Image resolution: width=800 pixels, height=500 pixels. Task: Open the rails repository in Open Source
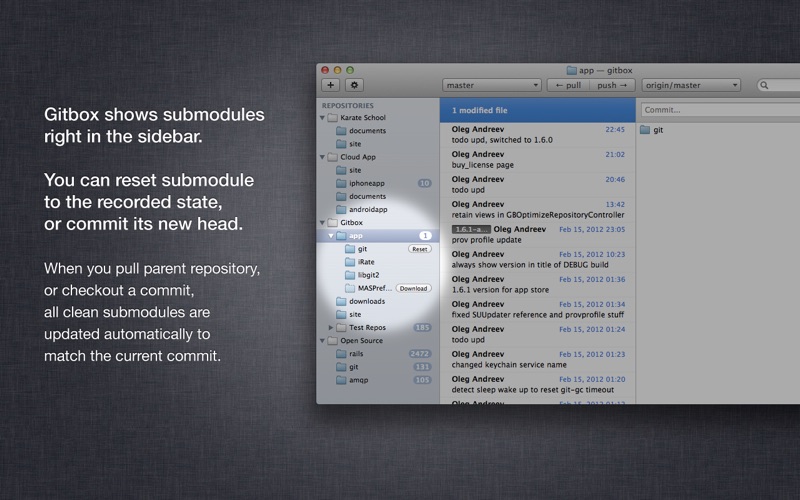point(341,354)
